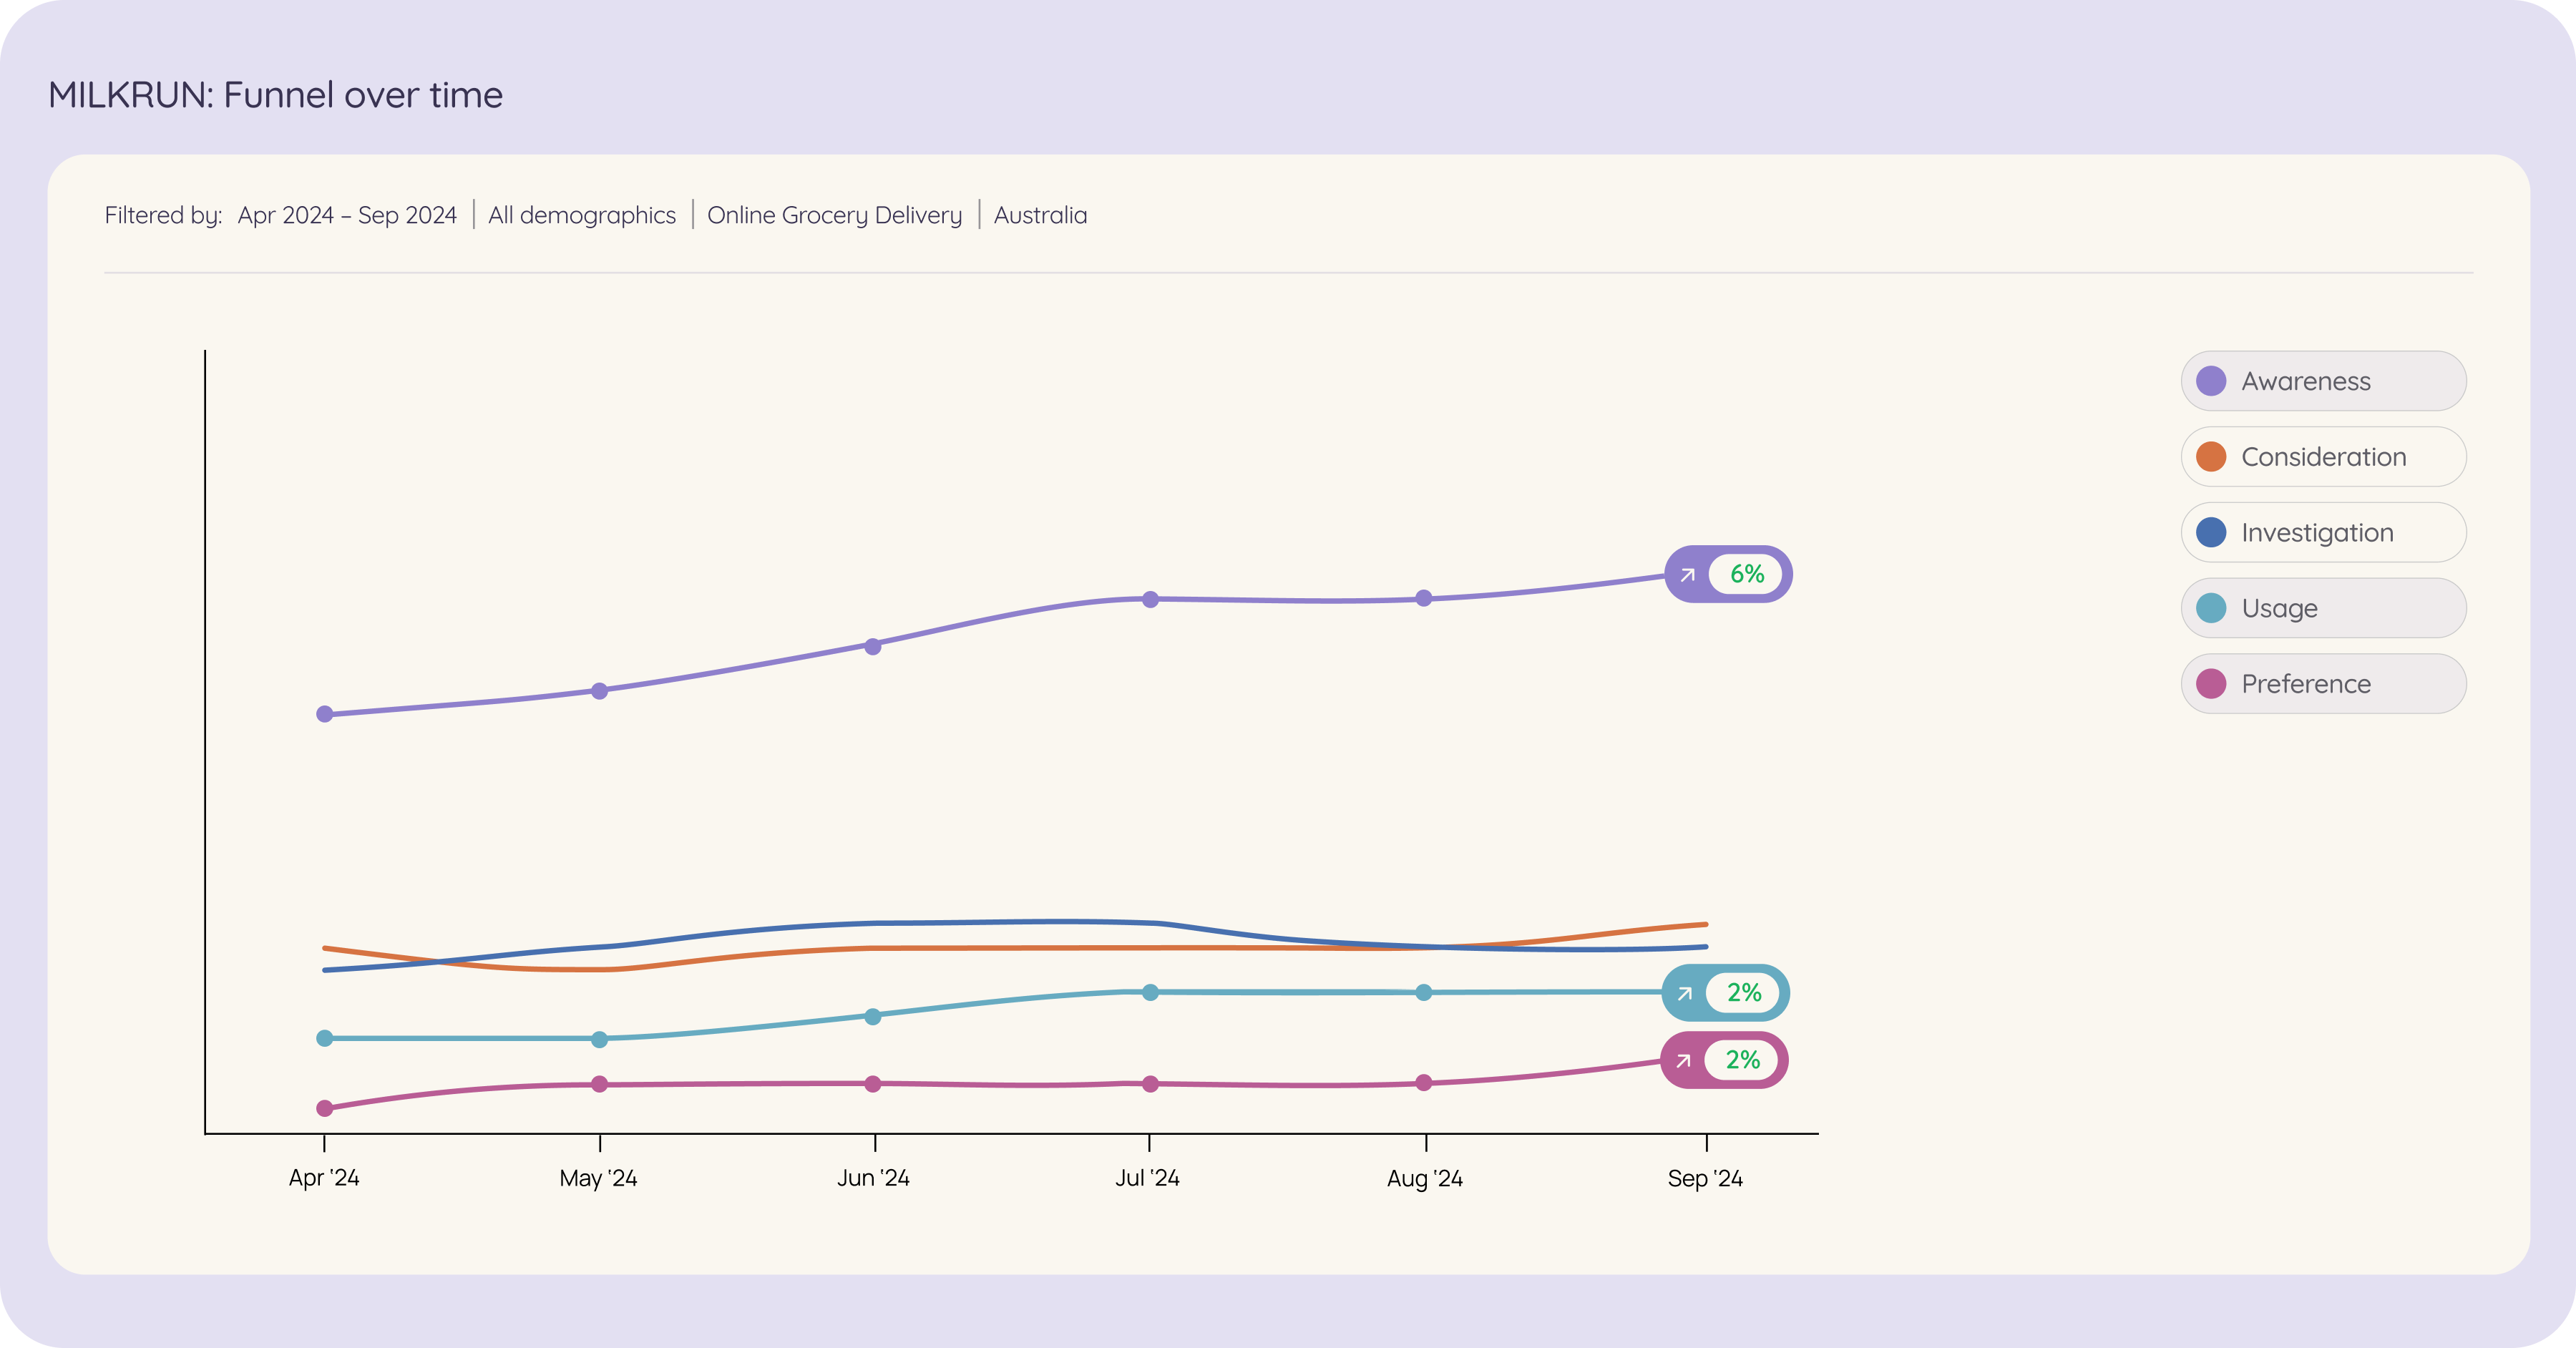Click the Awareness data point for Jul '24
Viewport: 2576px width, 1348px height.
[1150, 599]
